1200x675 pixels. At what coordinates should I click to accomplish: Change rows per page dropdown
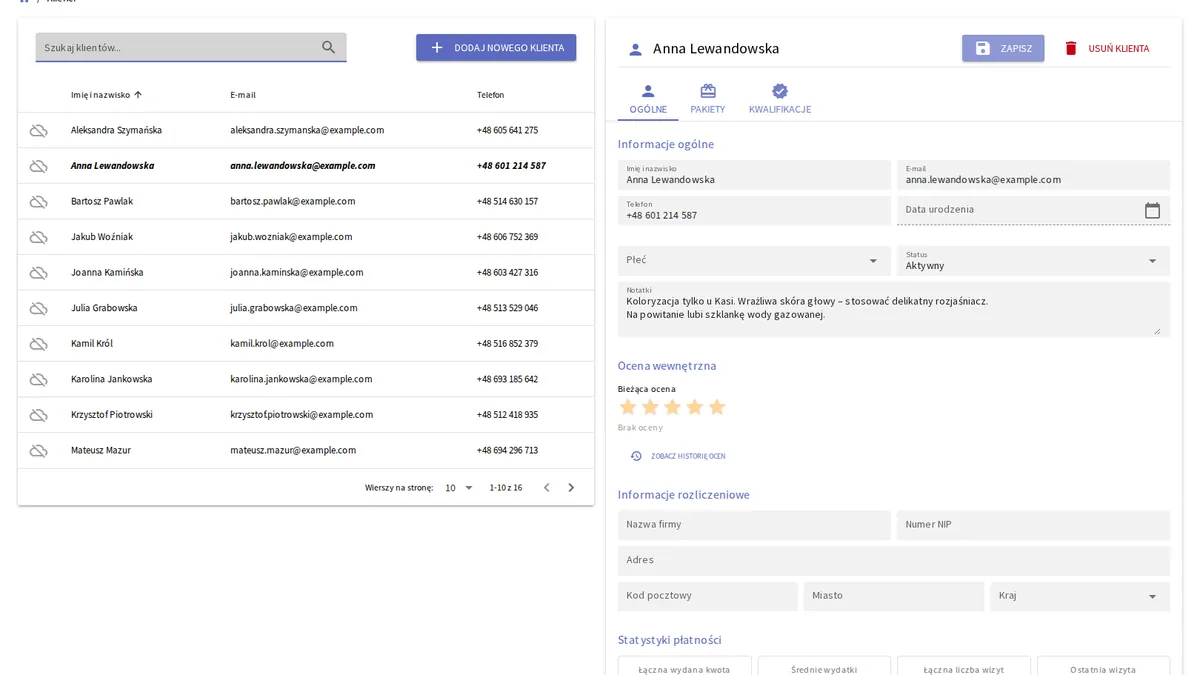click(x=459, y=488)
